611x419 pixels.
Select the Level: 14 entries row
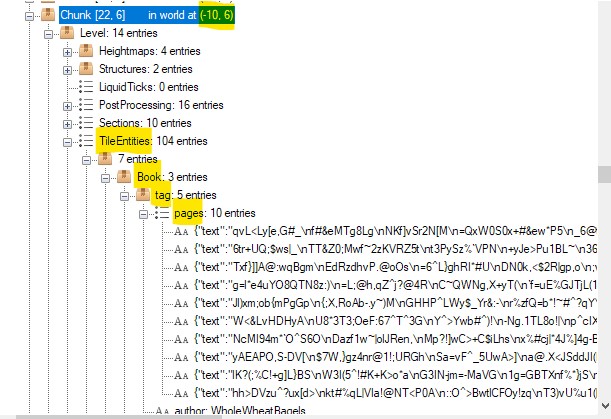[119, 33]
